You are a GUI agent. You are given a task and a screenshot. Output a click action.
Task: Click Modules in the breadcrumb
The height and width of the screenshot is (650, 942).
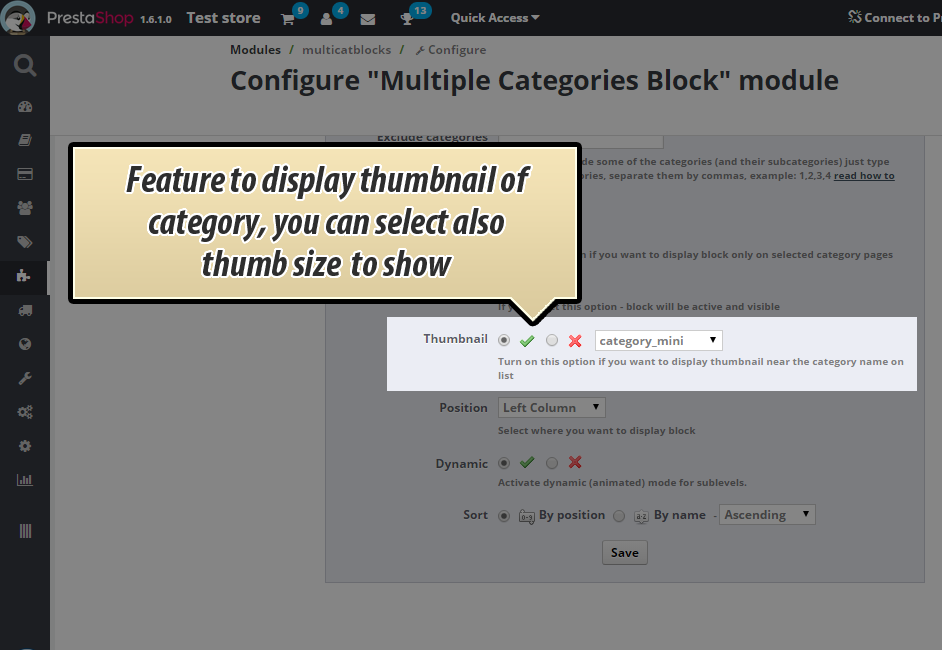[x=255, y=50]
